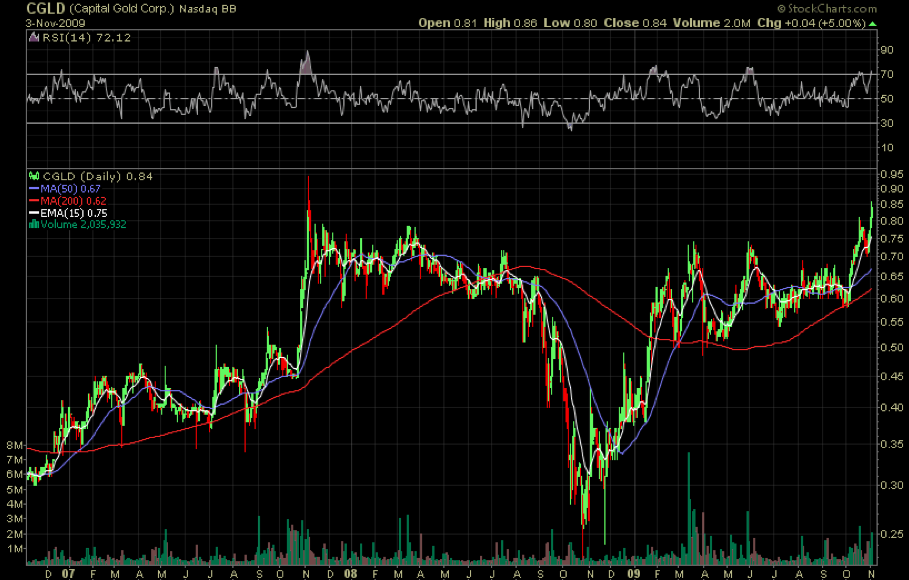Click the RSI indicator legend icon
909x580 pixels.
coord(34,38)
